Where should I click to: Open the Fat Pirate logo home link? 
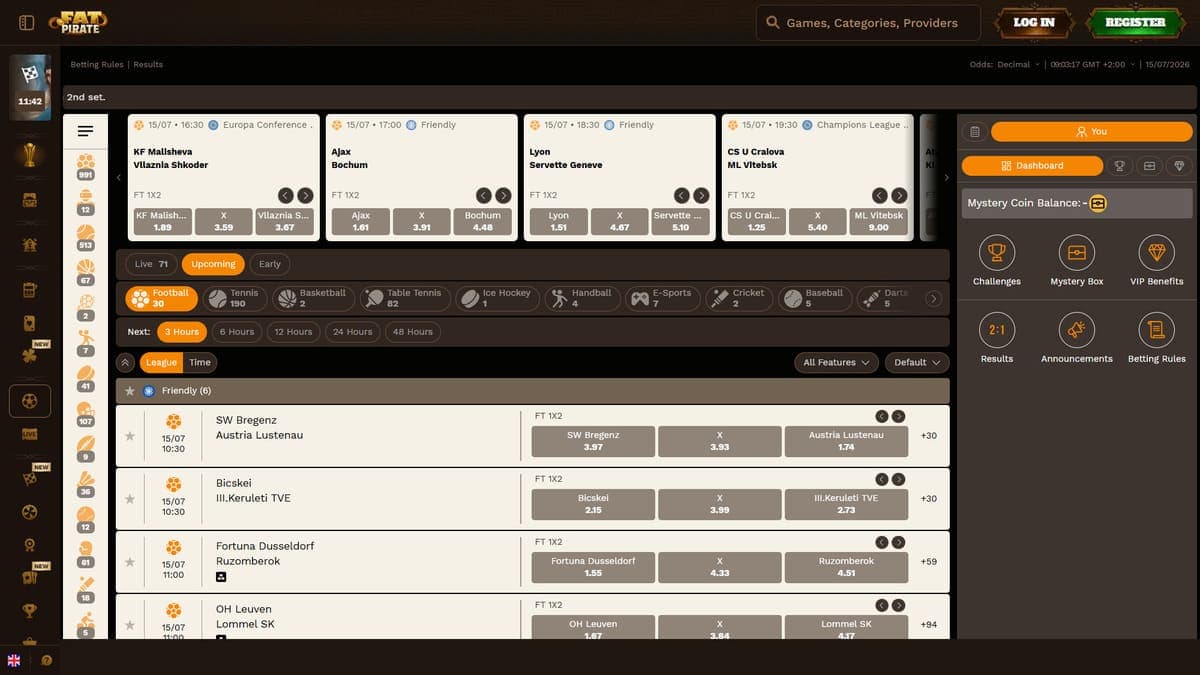pyautogui.click(x=78, y=21)
